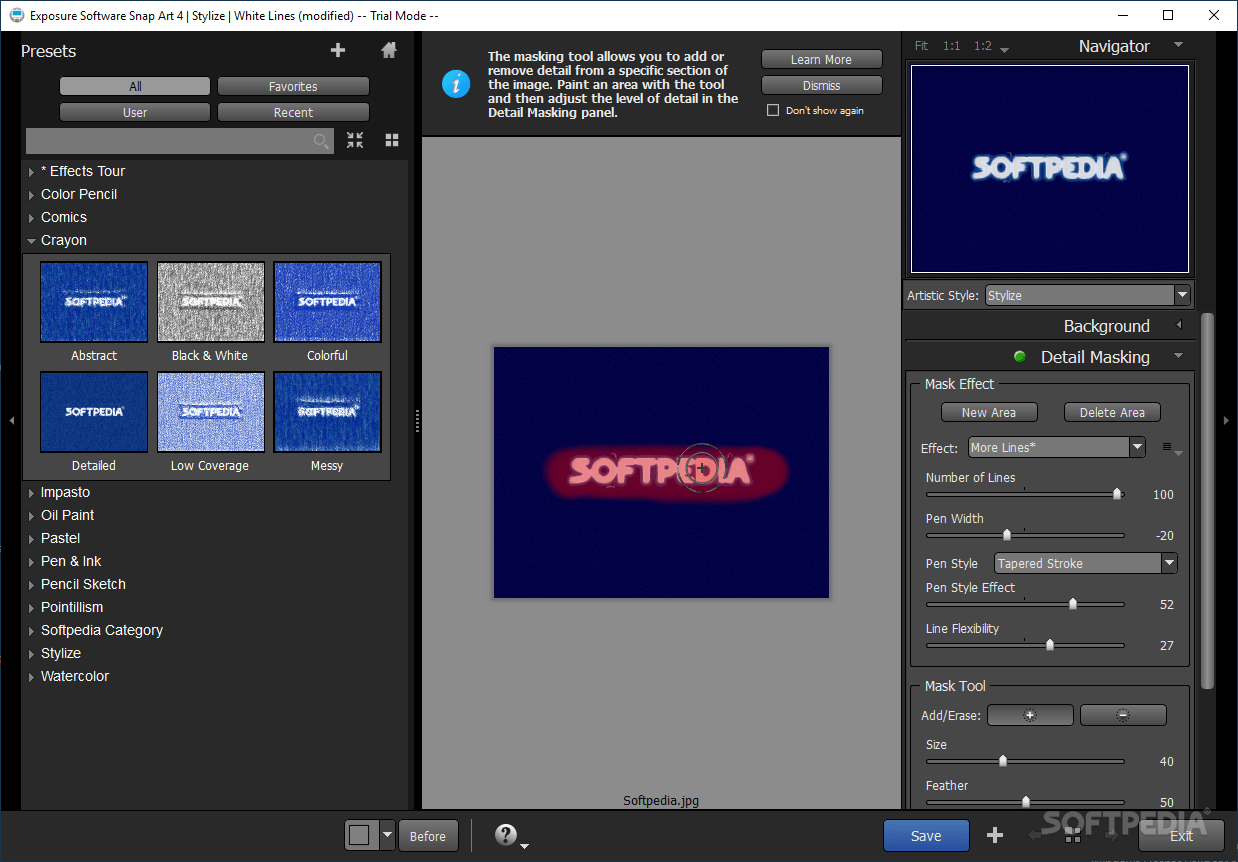Click the Pen Width slider handle
Viewport: 1238px width, 862px height.
(1007, 535)
